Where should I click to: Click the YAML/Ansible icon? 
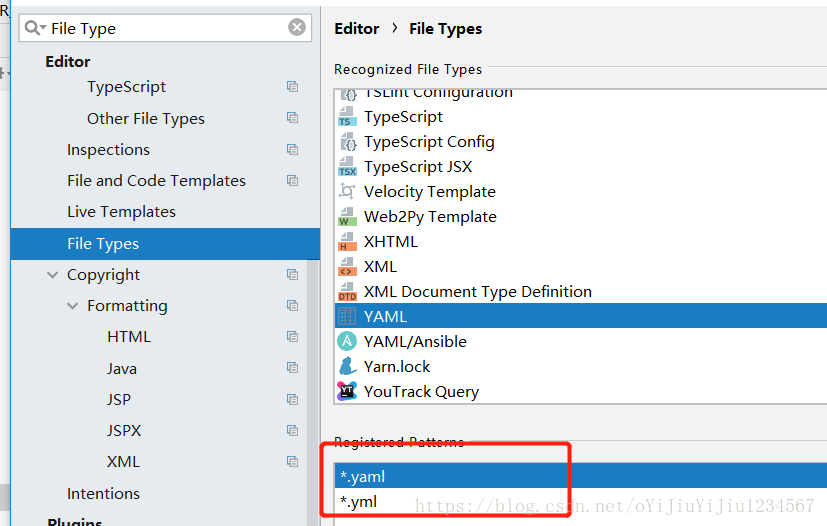[347, 342]
